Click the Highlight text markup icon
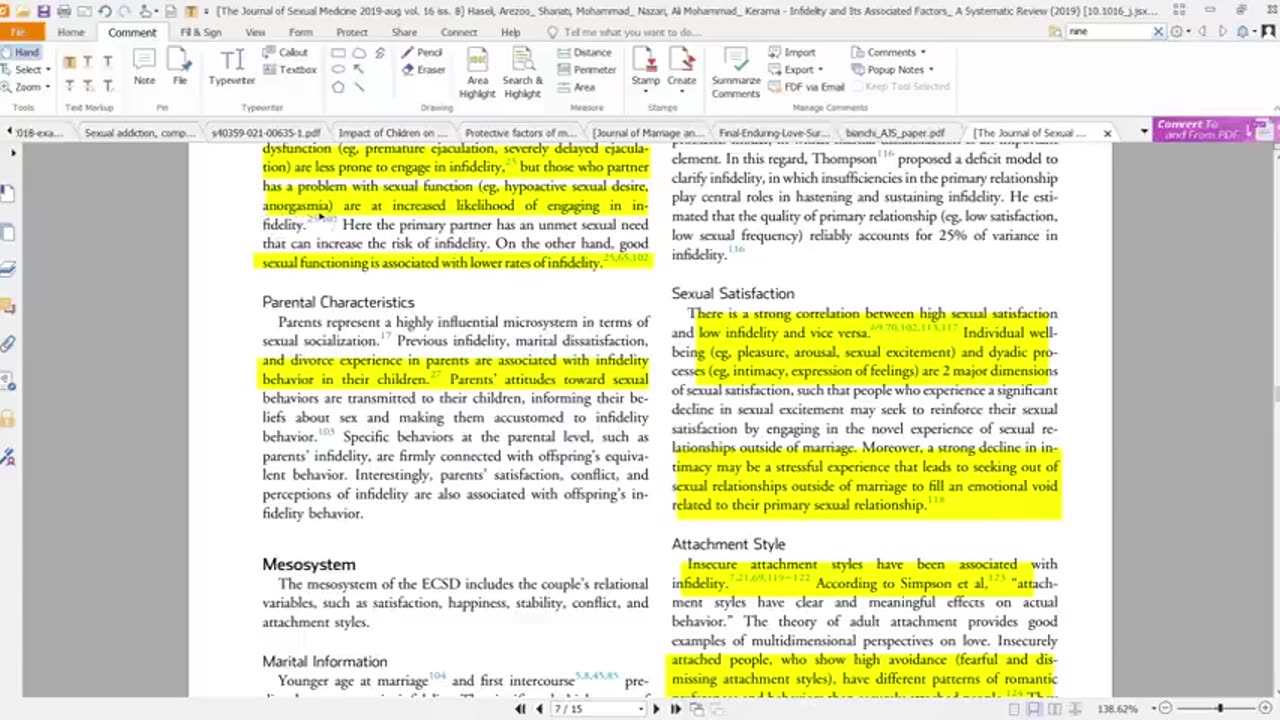Image resolution: width=1280 pixels, height=720 pixels. coord(69,62)
